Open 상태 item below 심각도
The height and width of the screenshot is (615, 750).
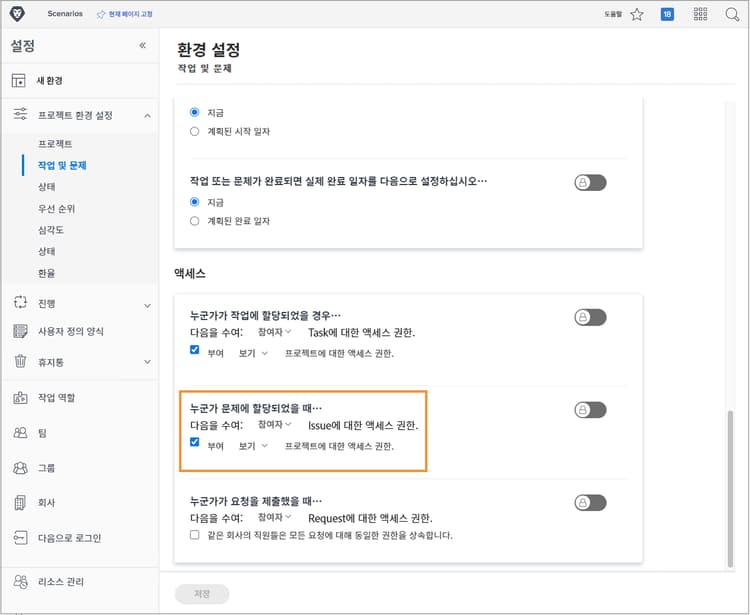[x=46, y=252]
